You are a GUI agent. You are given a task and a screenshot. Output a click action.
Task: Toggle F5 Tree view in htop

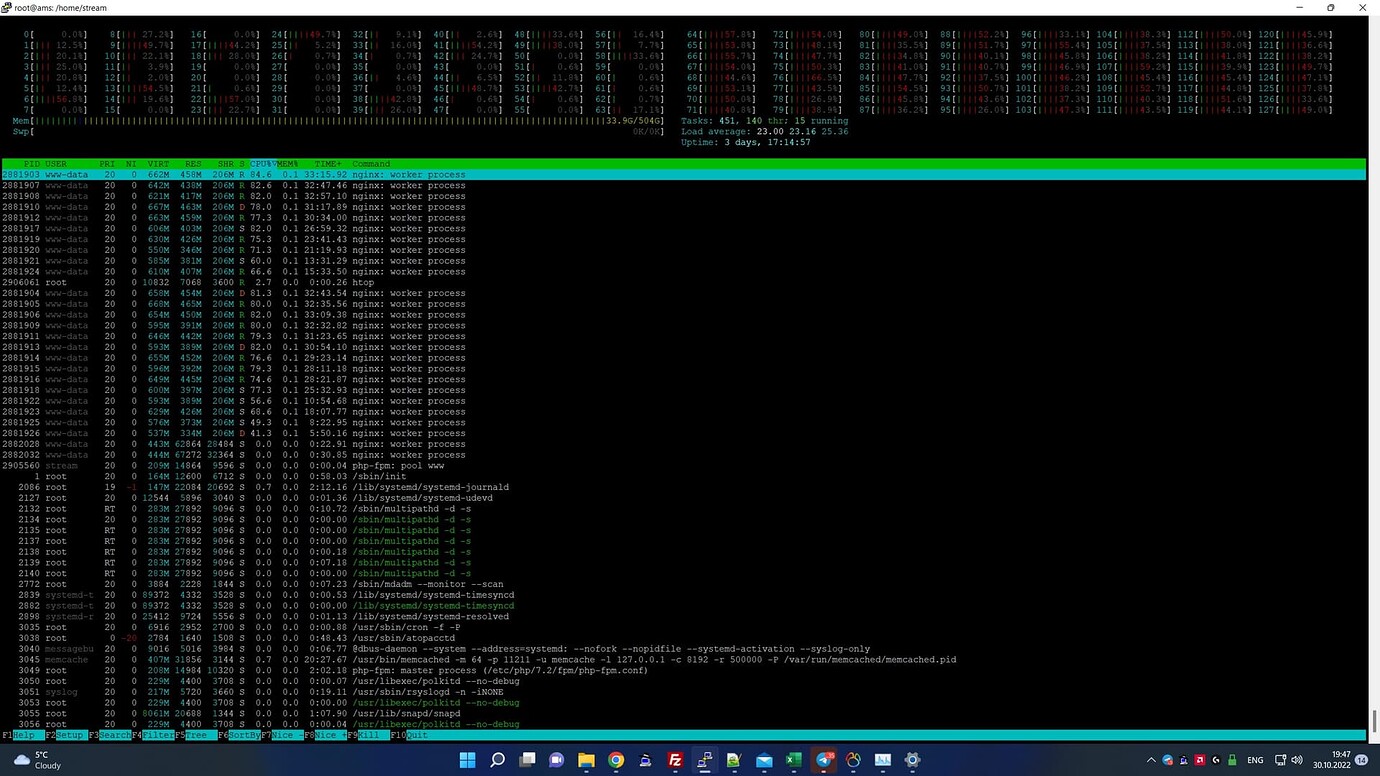click(195, 735)
